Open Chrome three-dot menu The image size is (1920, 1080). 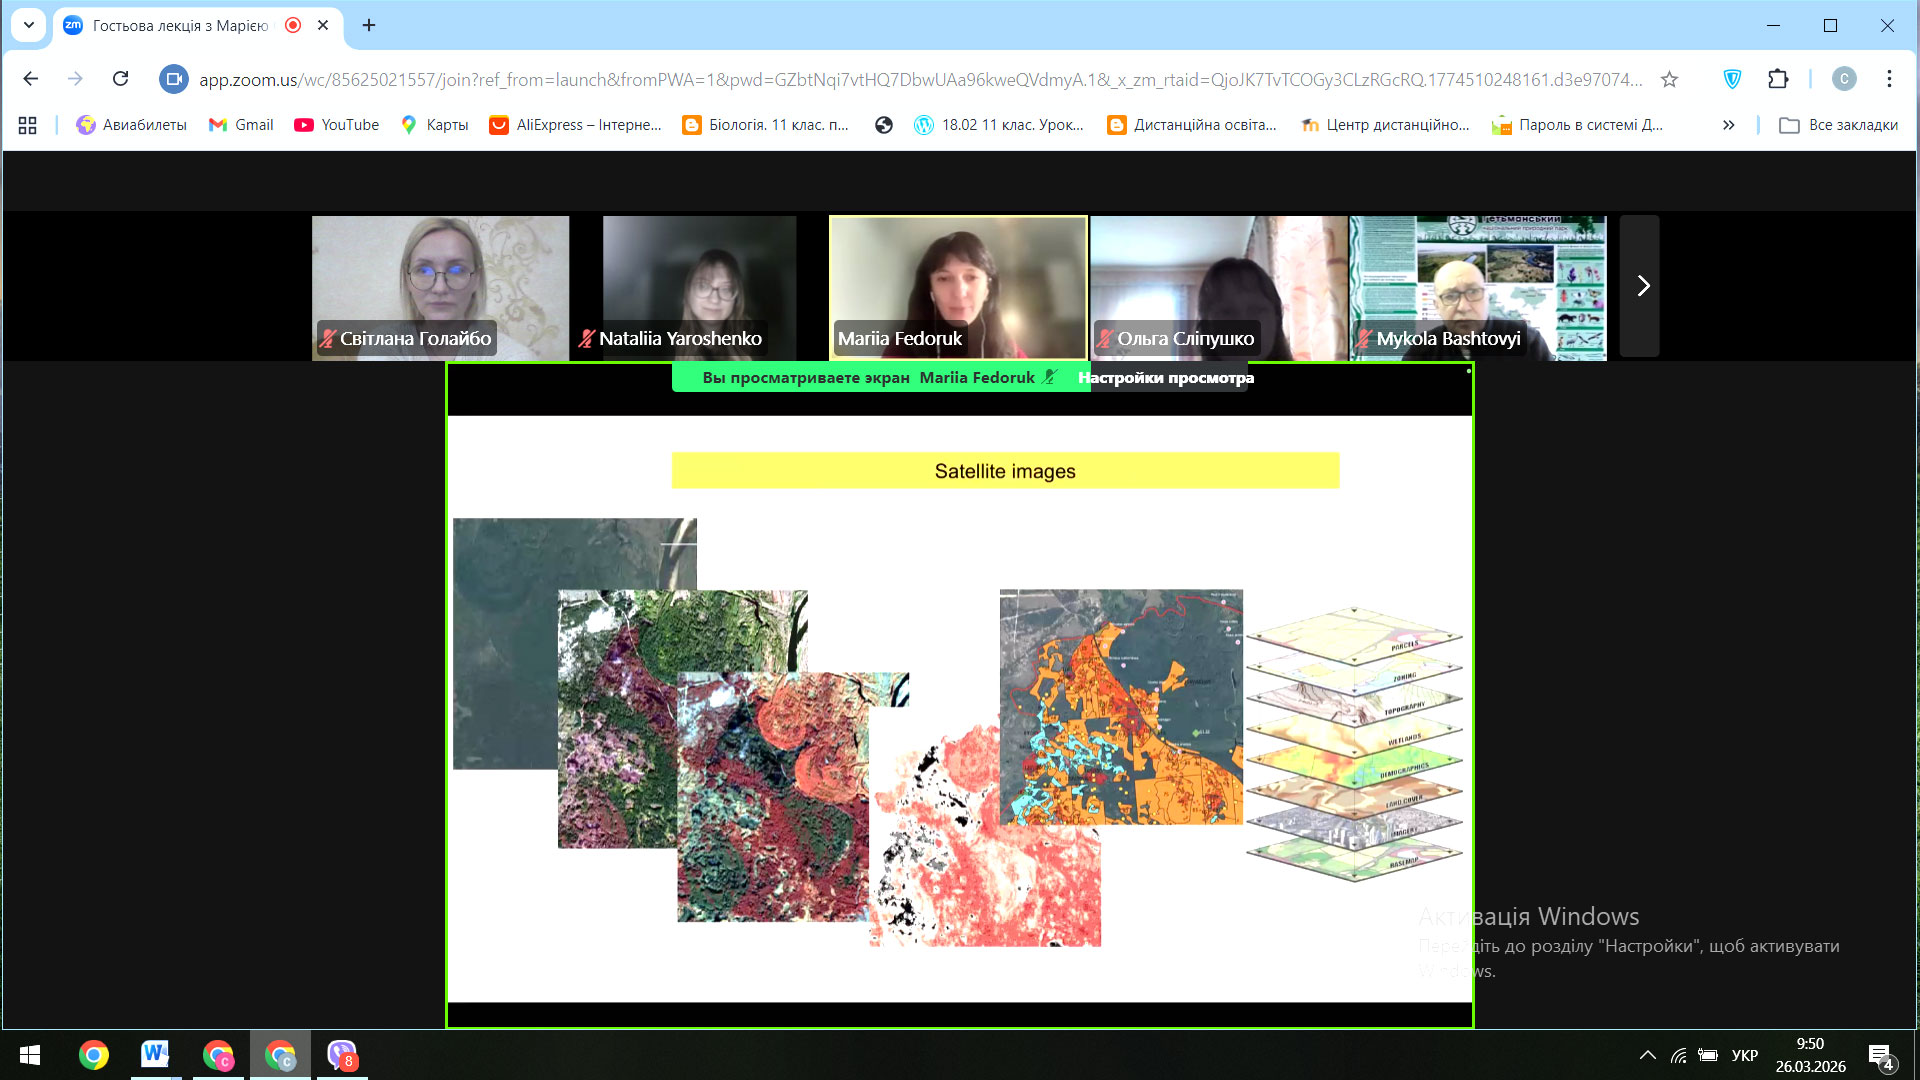[x=1889, y=79]
